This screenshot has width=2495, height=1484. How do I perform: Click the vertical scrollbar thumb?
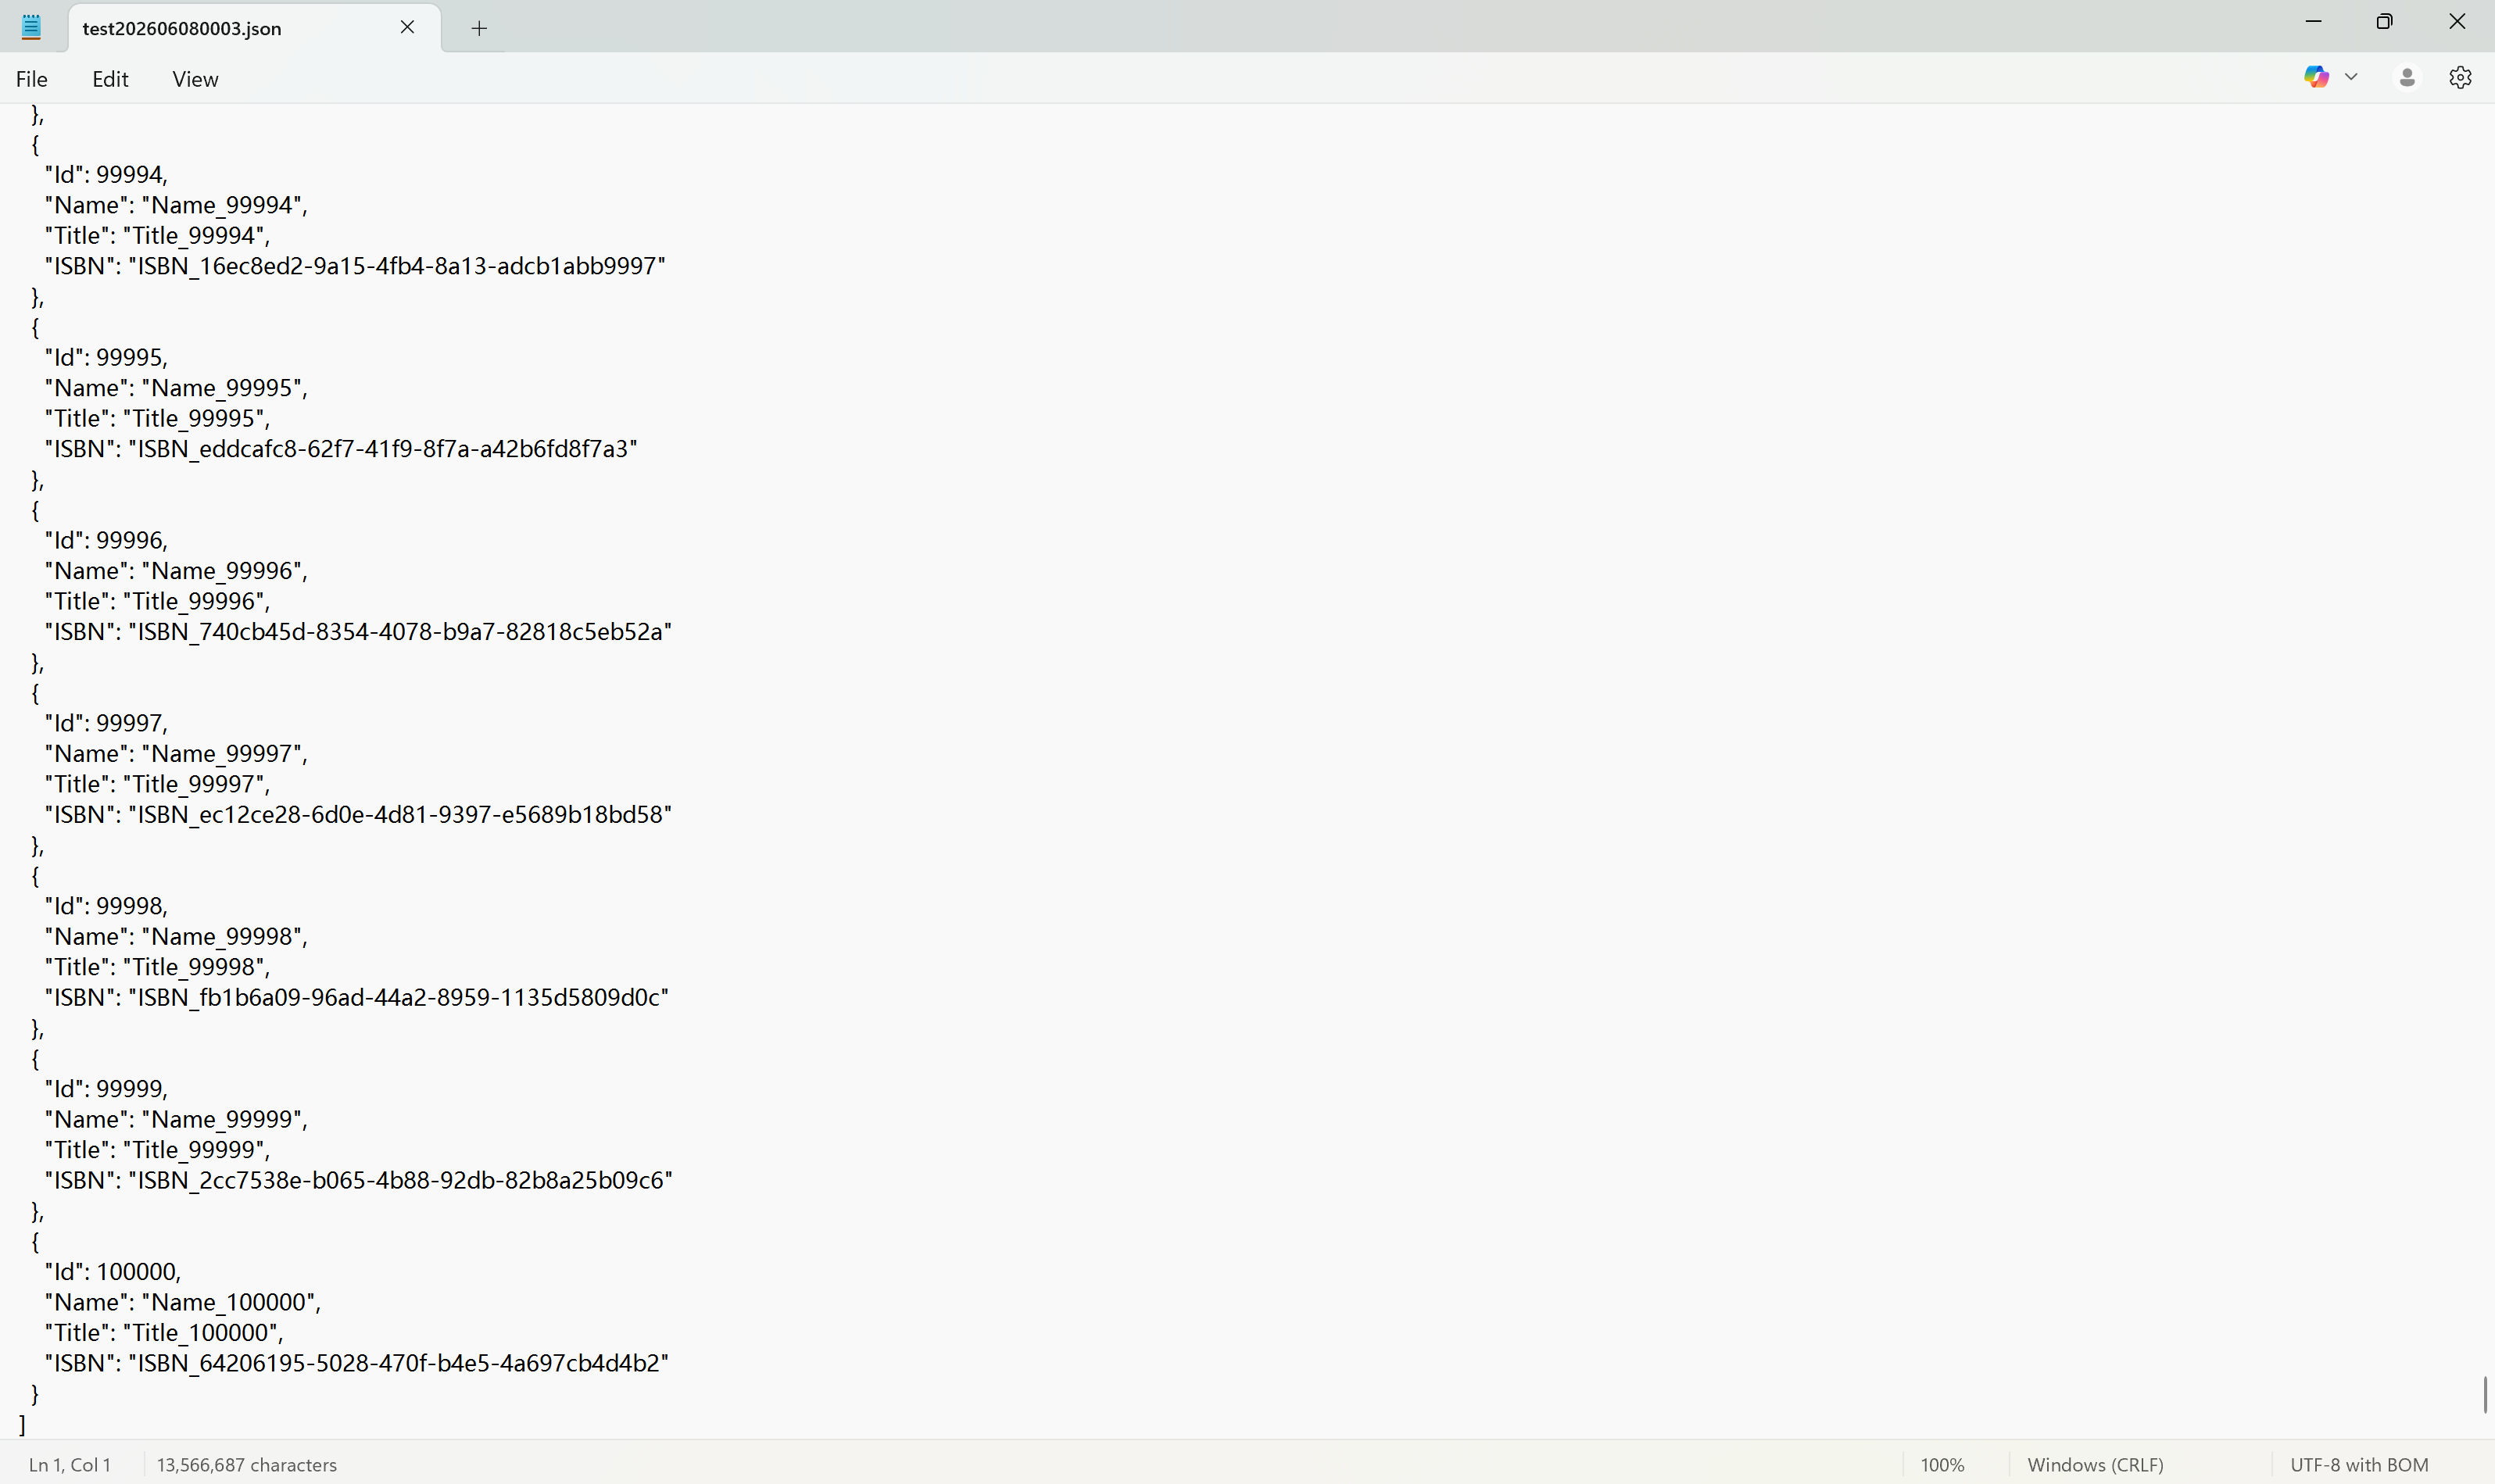[2484, 1394]
